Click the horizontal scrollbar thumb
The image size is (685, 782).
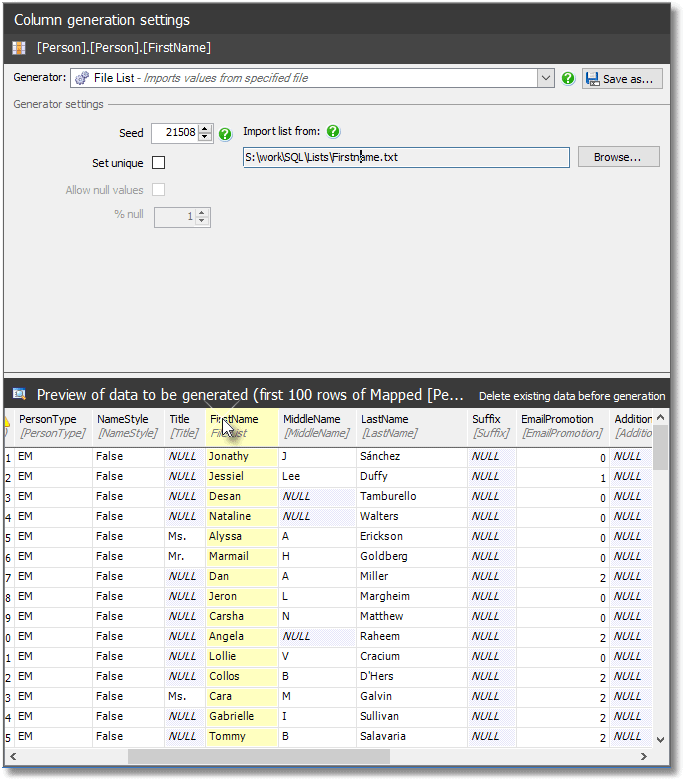(259, 757)
